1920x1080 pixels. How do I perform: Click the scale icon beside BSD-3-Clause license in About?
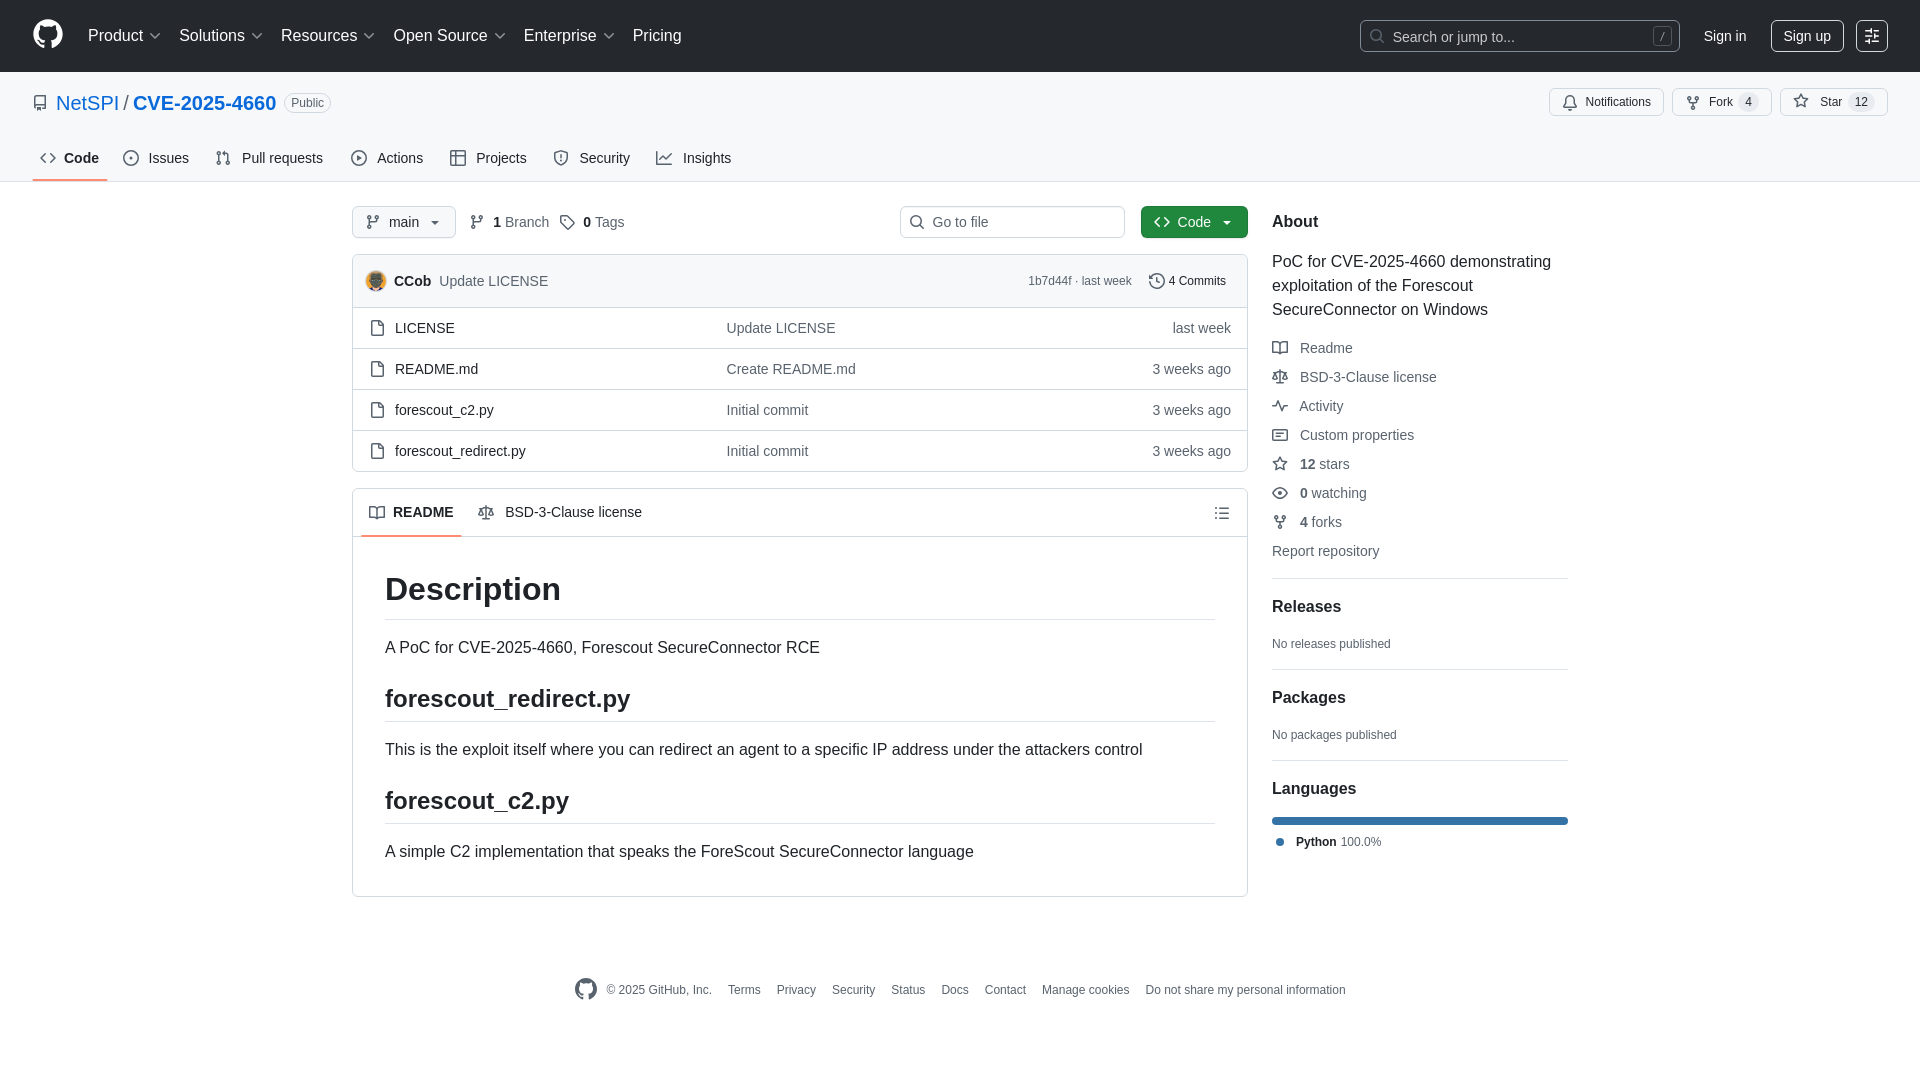coord(1280,377)
